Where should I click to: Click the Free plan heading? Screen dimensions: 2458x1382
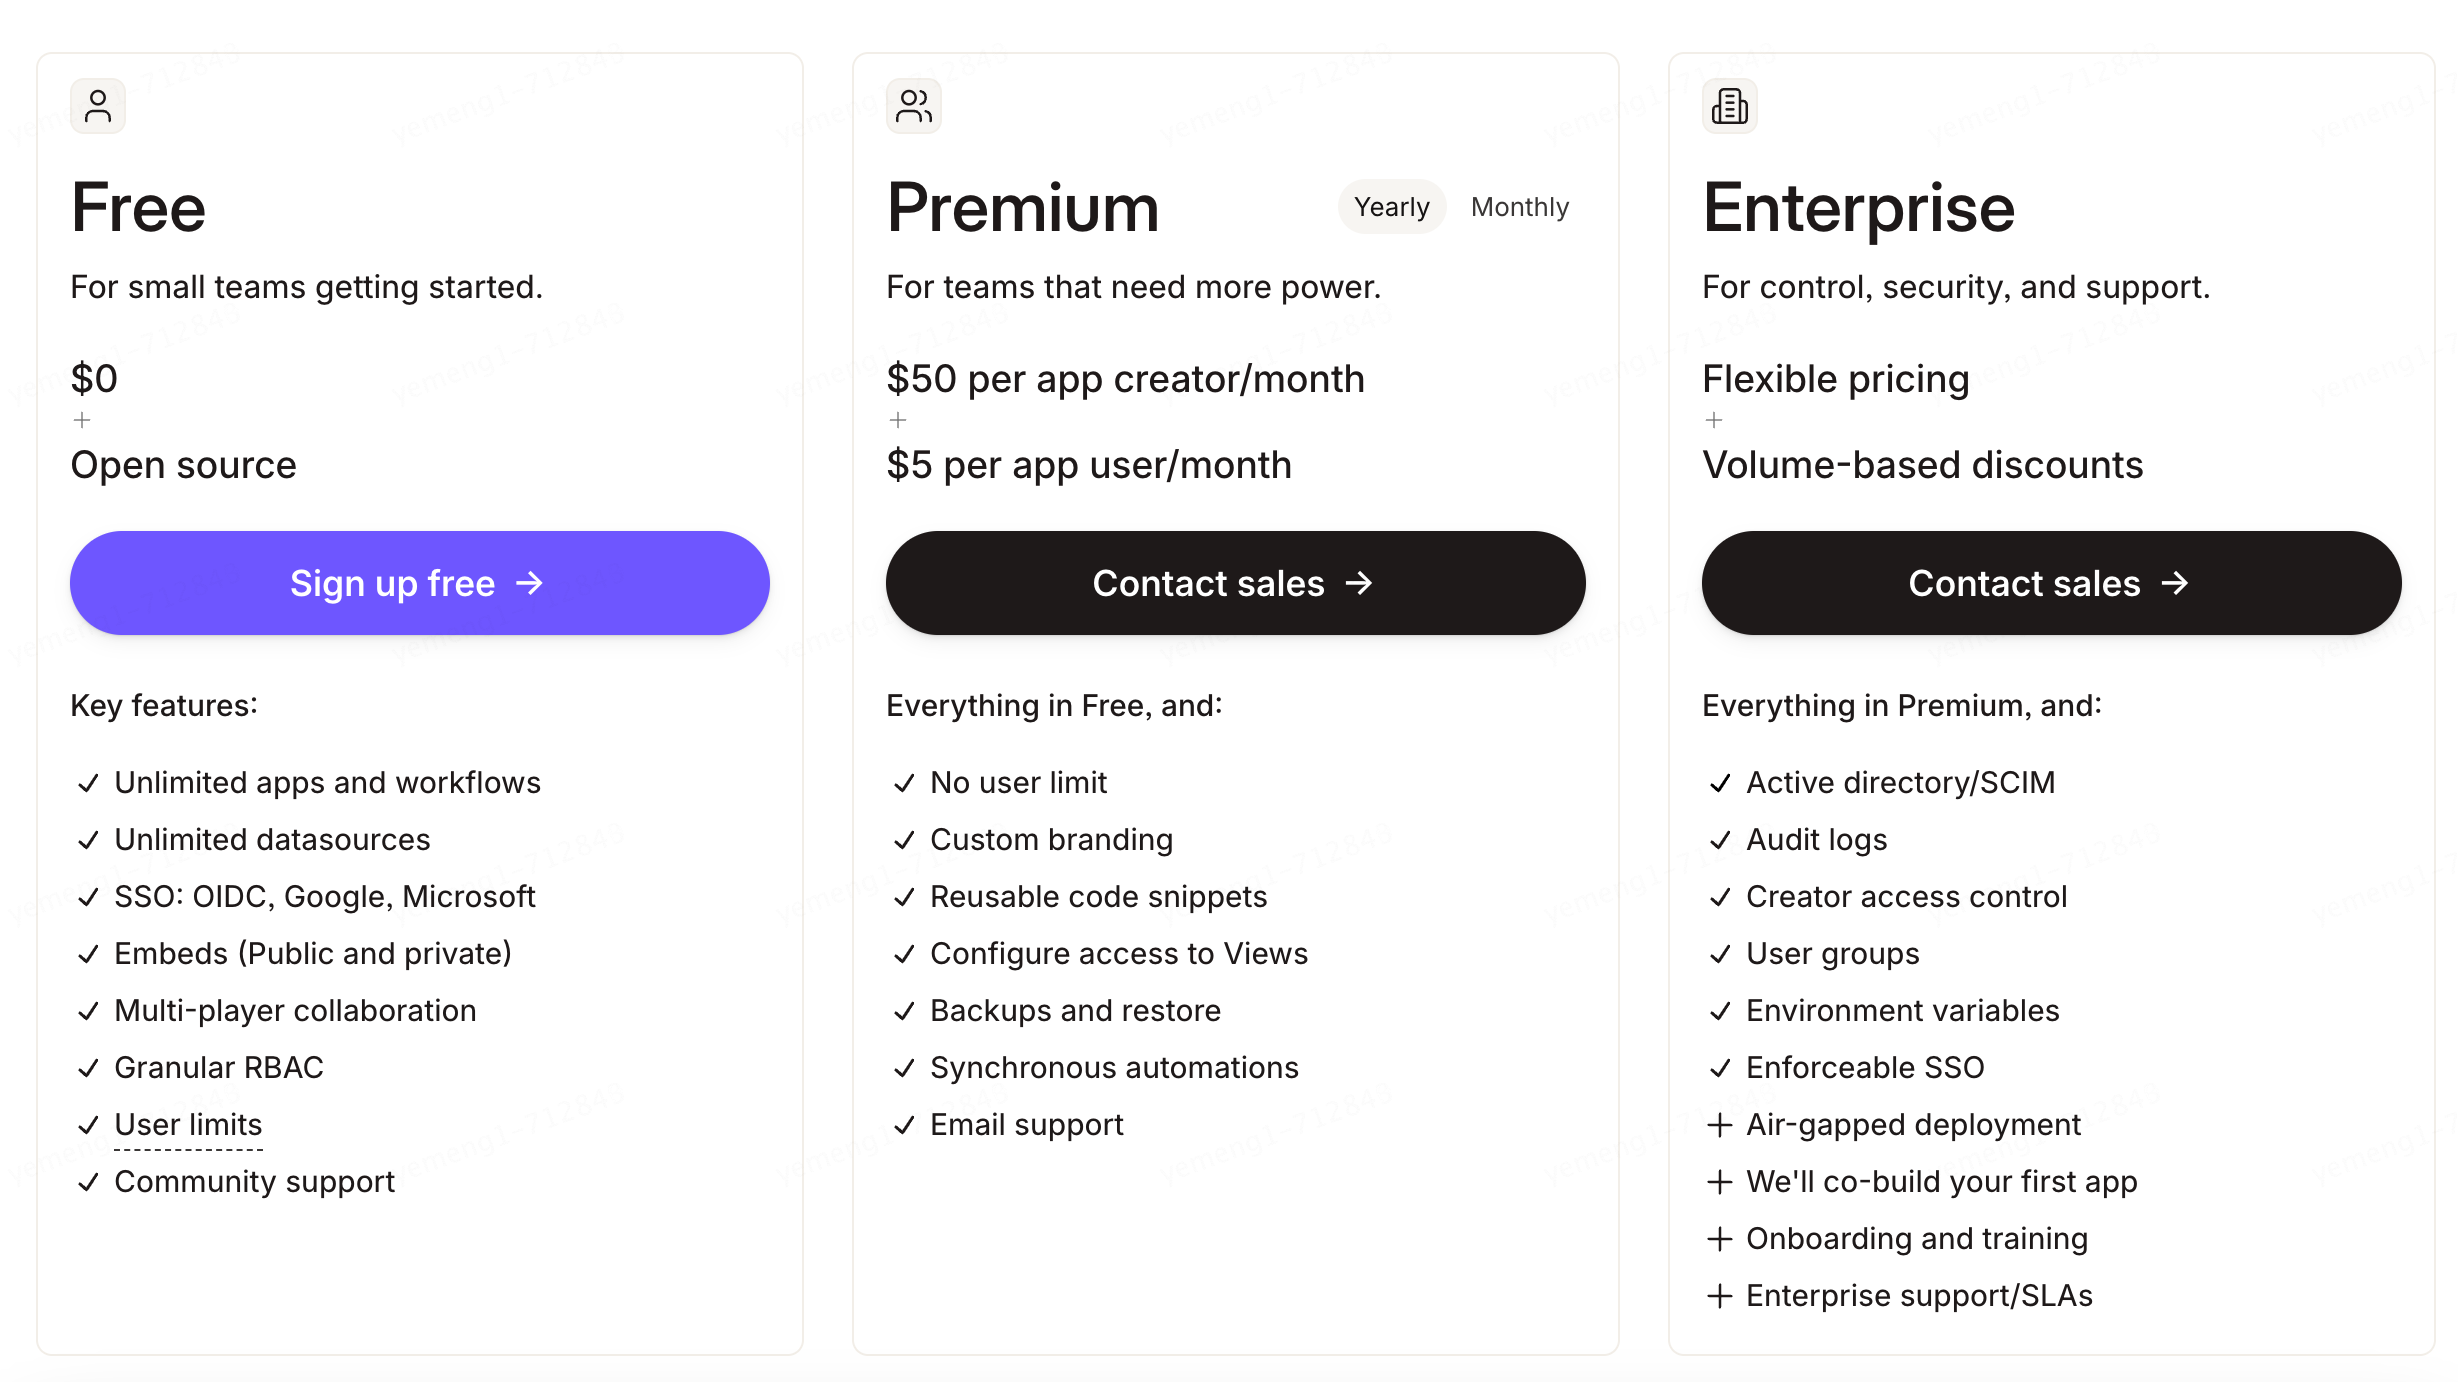tap(138, 208)
